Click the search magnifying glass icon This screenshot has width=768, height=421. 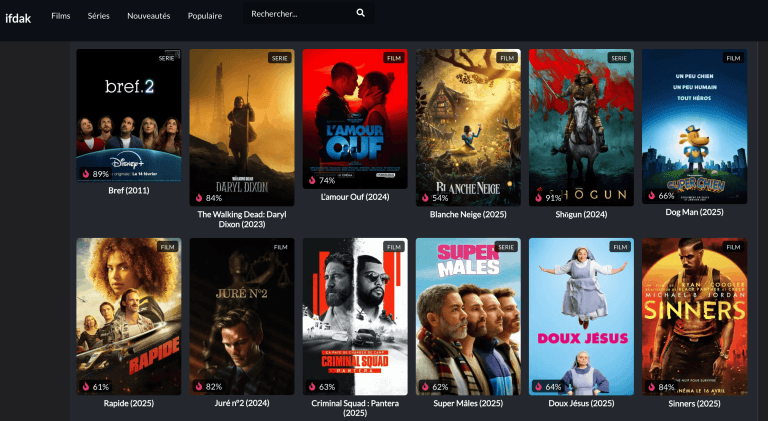[x=360, y=14]
